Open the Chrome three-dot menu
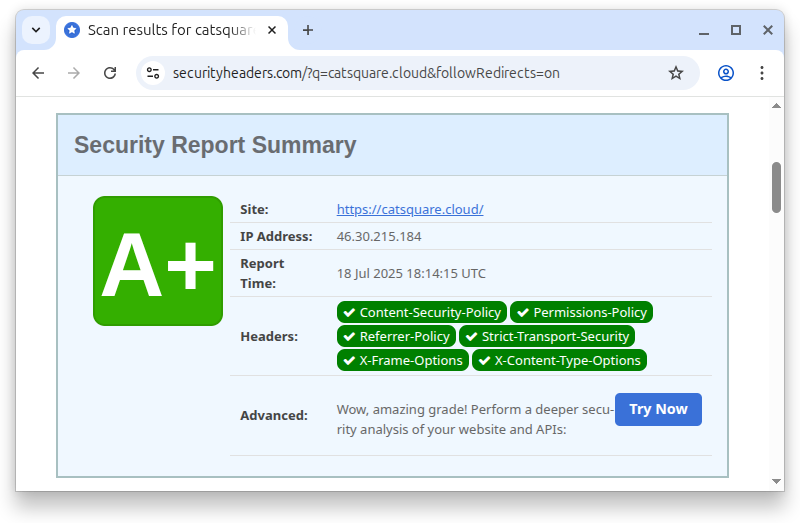 click(762, 73)
